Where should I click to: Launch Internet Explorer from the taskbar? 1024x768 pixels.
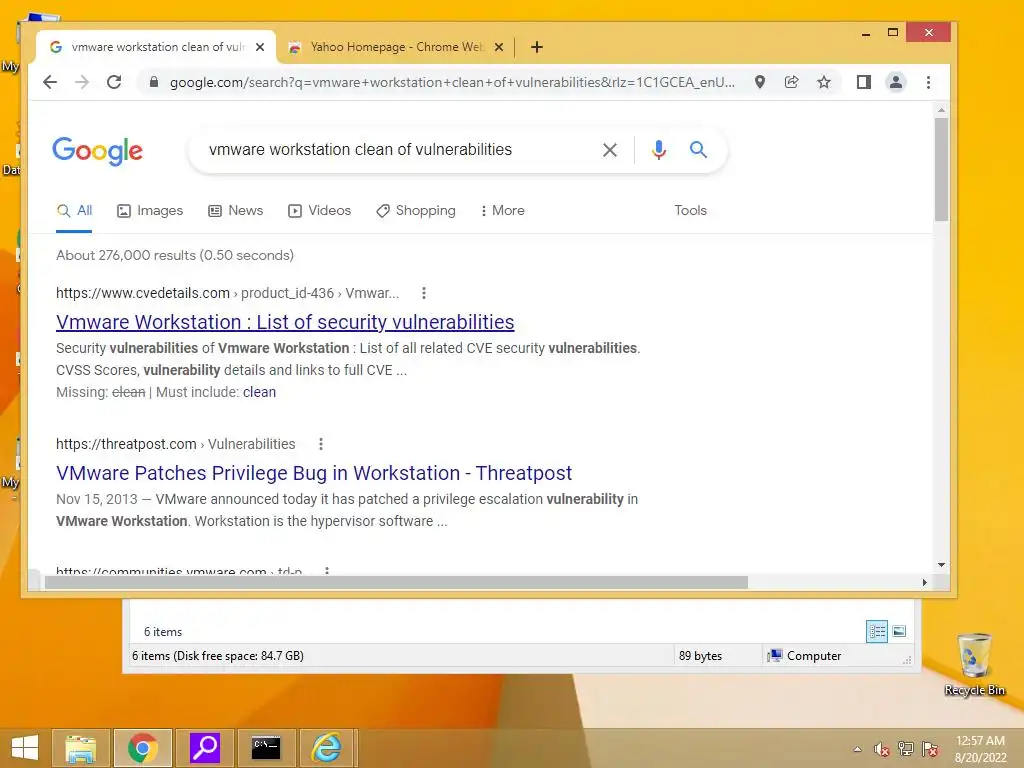(327, 748)
